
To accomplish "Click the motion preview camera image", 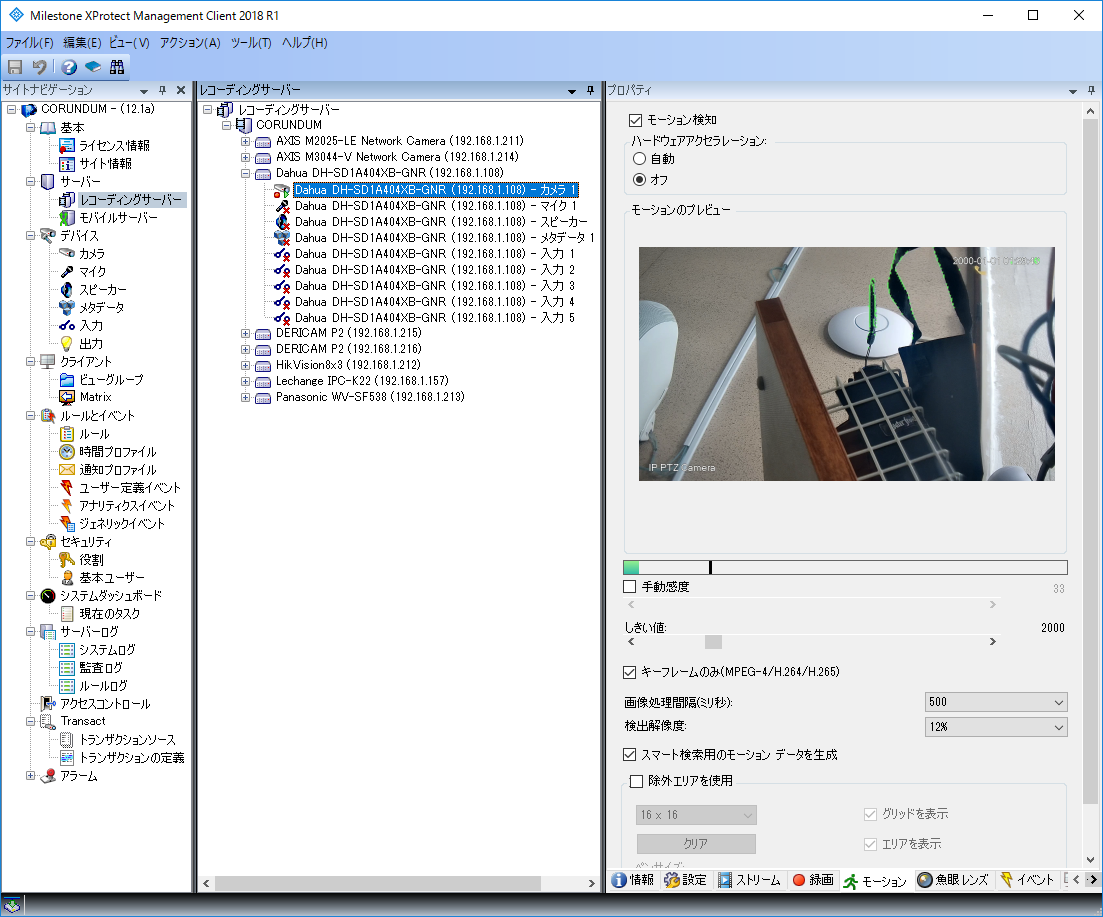I will [x=847, y=364].
